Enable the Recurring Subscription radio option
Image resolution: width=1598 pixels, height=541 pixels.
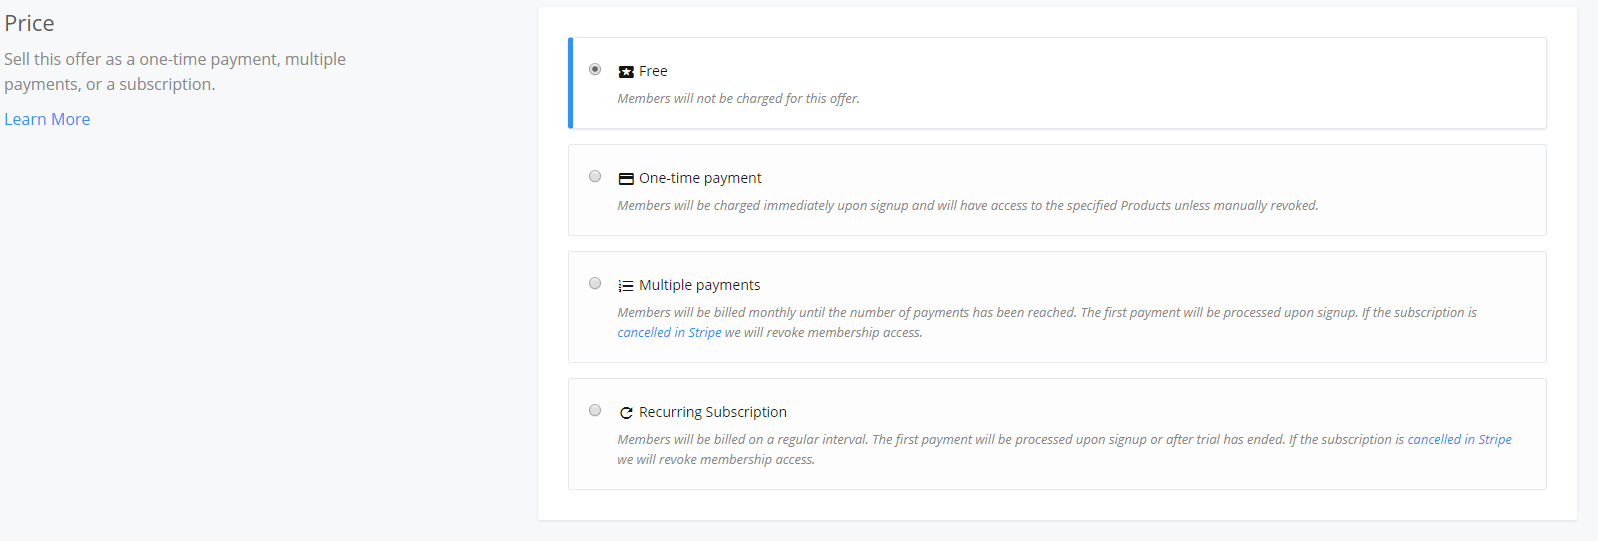[595, 410]
